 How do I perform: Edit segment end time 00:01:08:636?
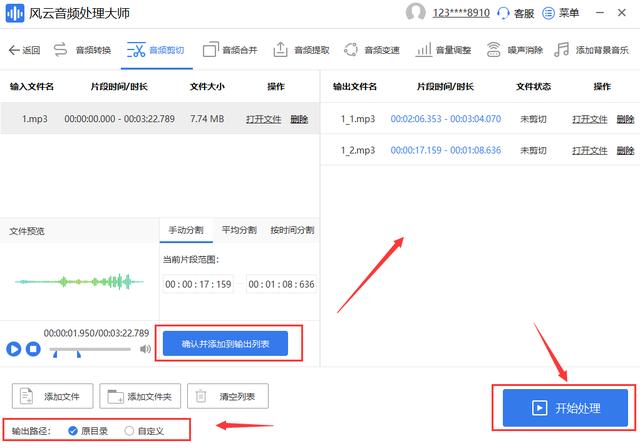[281, 284]
